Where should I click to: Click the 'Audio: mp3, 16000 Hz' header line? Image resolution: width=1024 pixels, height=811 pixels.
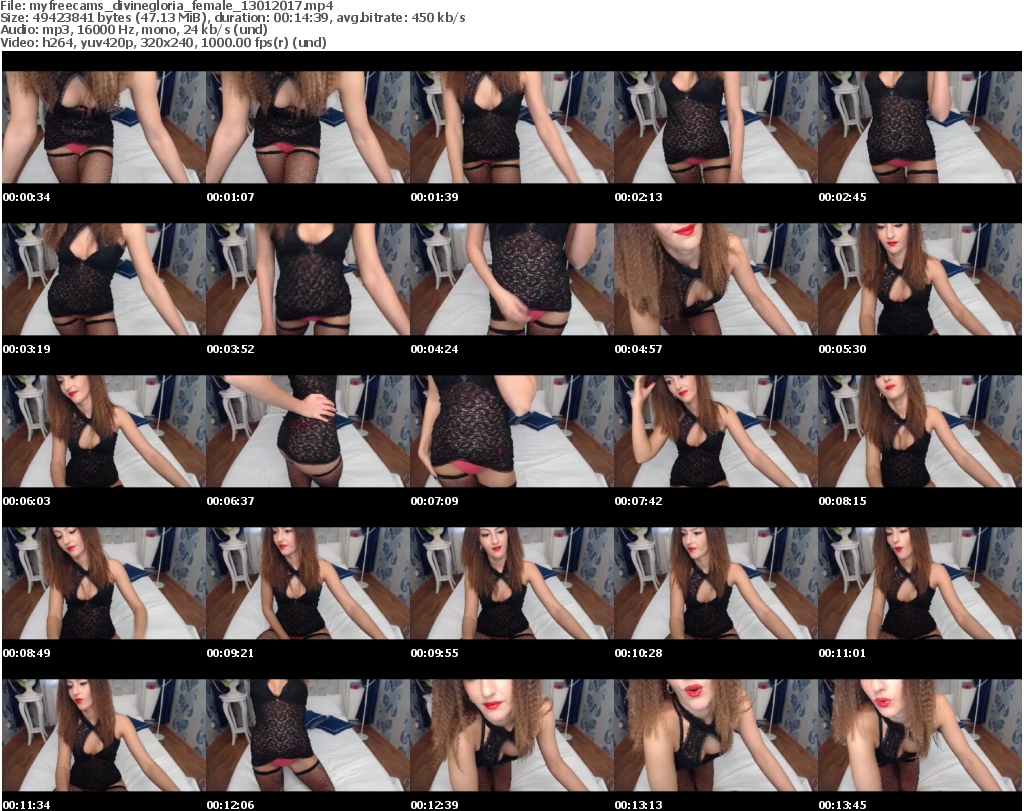point(134,30)
